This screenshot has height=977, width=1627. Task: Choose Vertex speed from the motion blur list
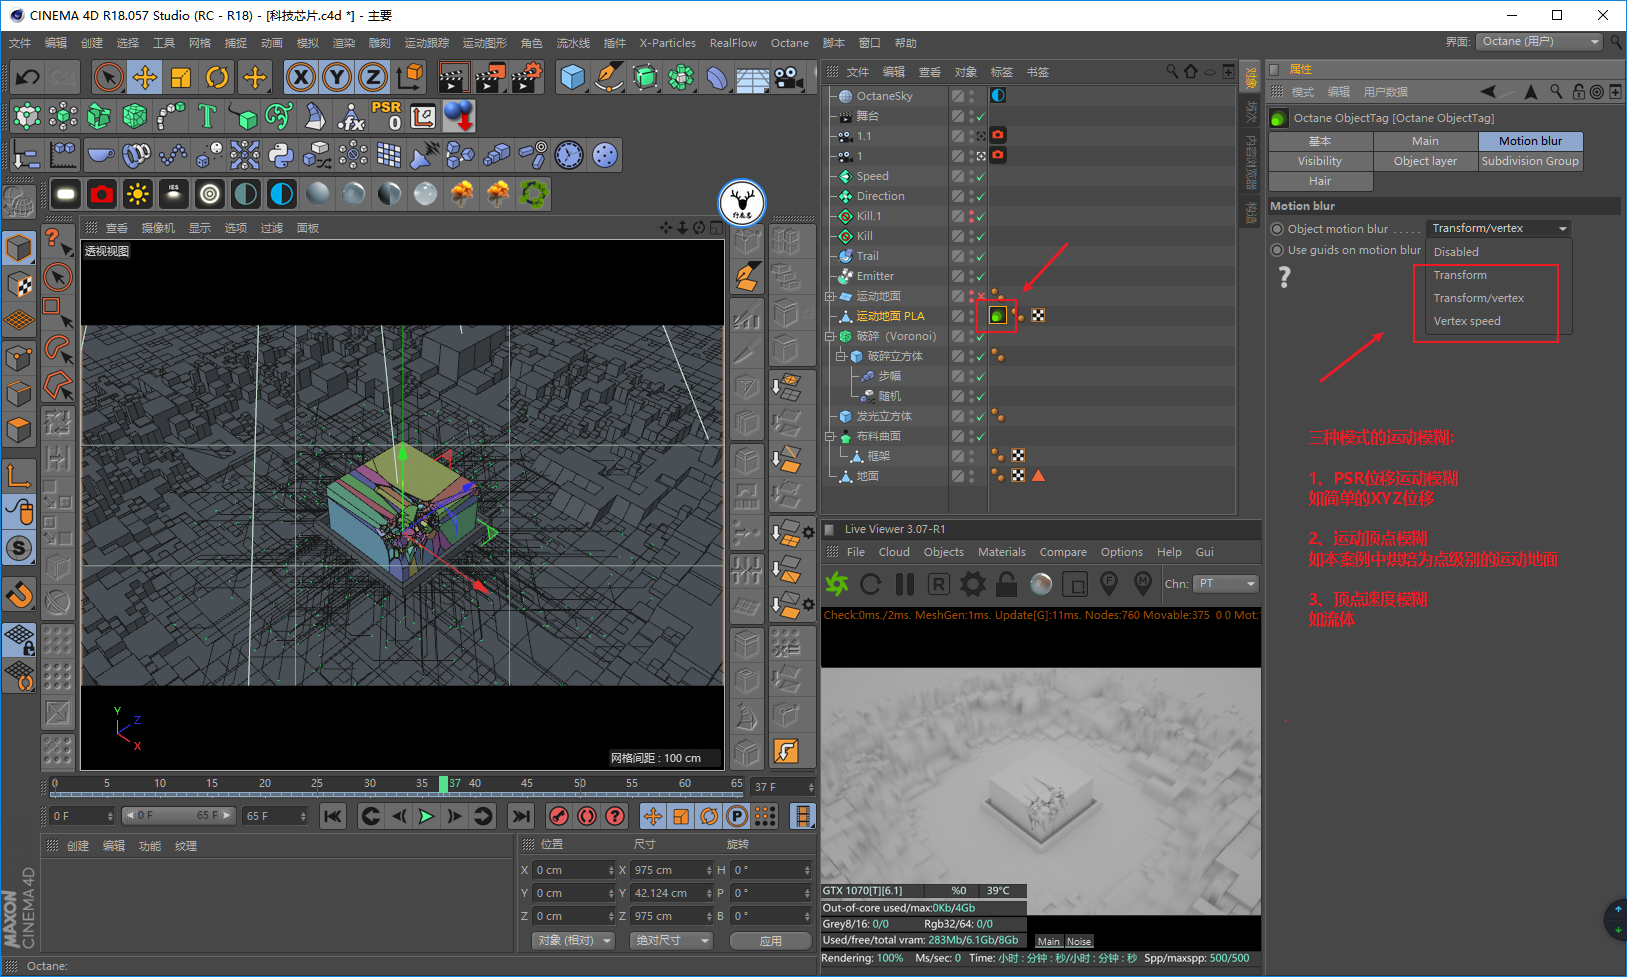[1467, 321]
